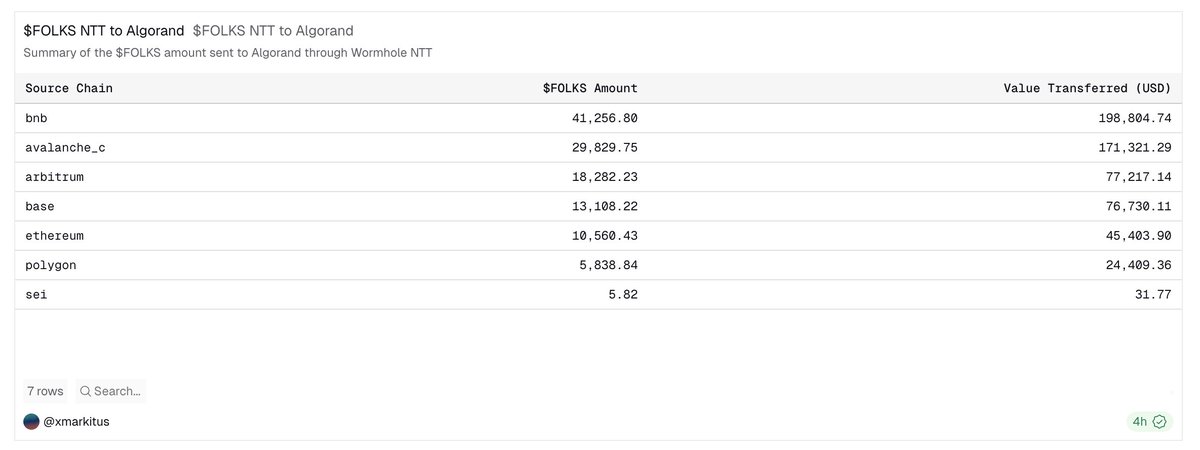Sort by $FOLKS Amount column header
The width and height of the screenshot is (1200, 450).
tap(590, 88)
